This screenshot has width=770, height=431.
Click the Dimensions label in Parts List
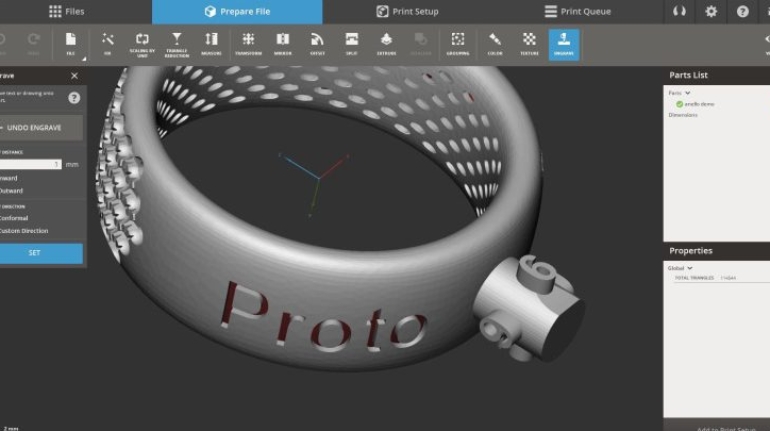pos(683,115)
